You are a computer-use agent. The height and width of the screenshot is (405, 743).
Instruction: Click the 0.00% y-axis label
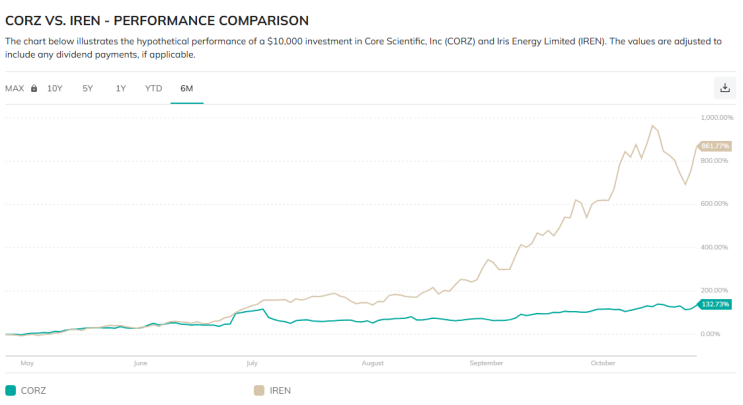tap(710, 334)
